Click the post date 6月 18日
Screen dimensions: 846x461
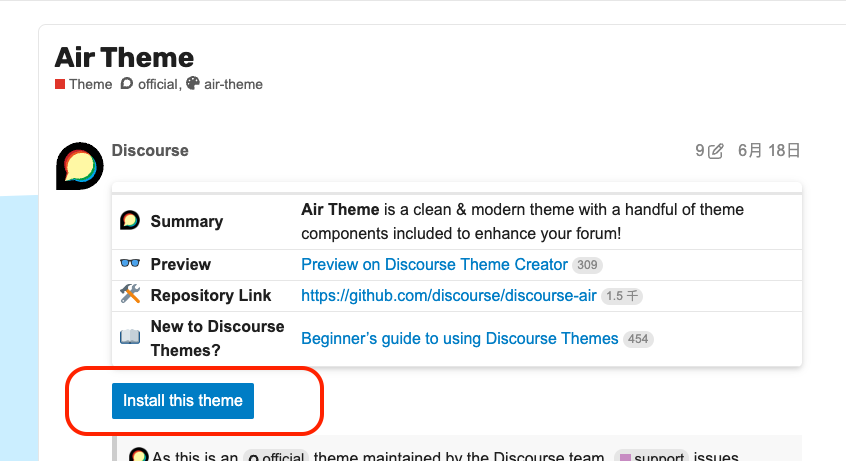769,151
